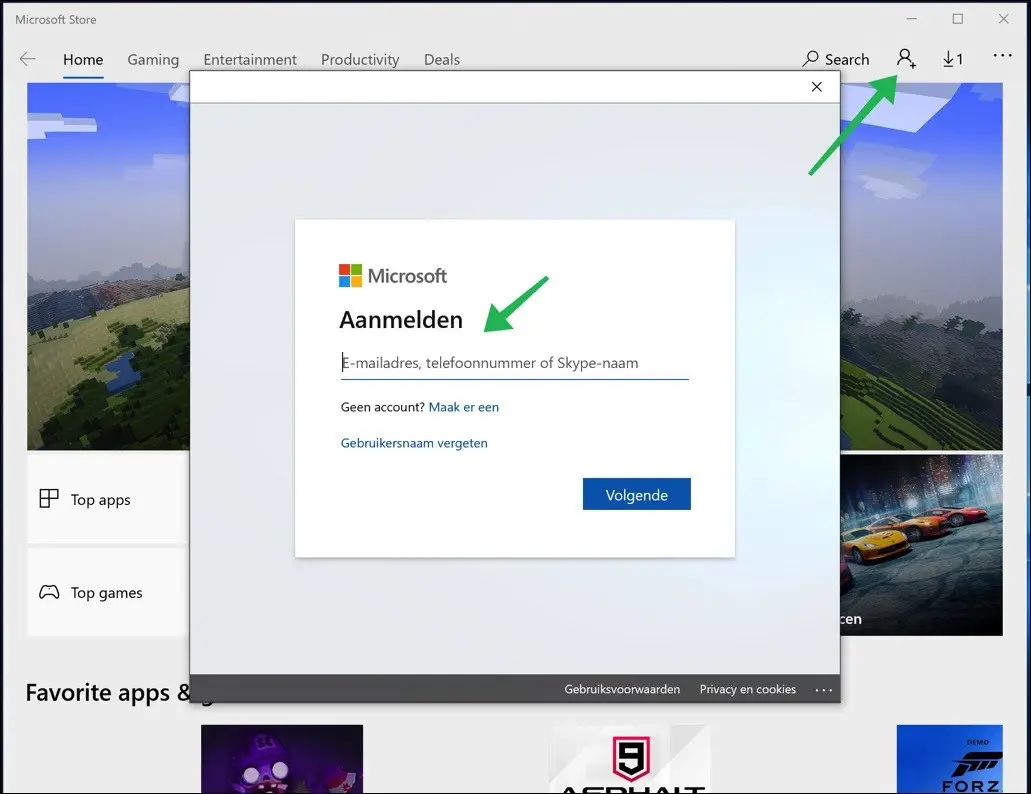1031x794 pixels.
Task: Open the Entertainment tab
Action: tap(250, 60)
